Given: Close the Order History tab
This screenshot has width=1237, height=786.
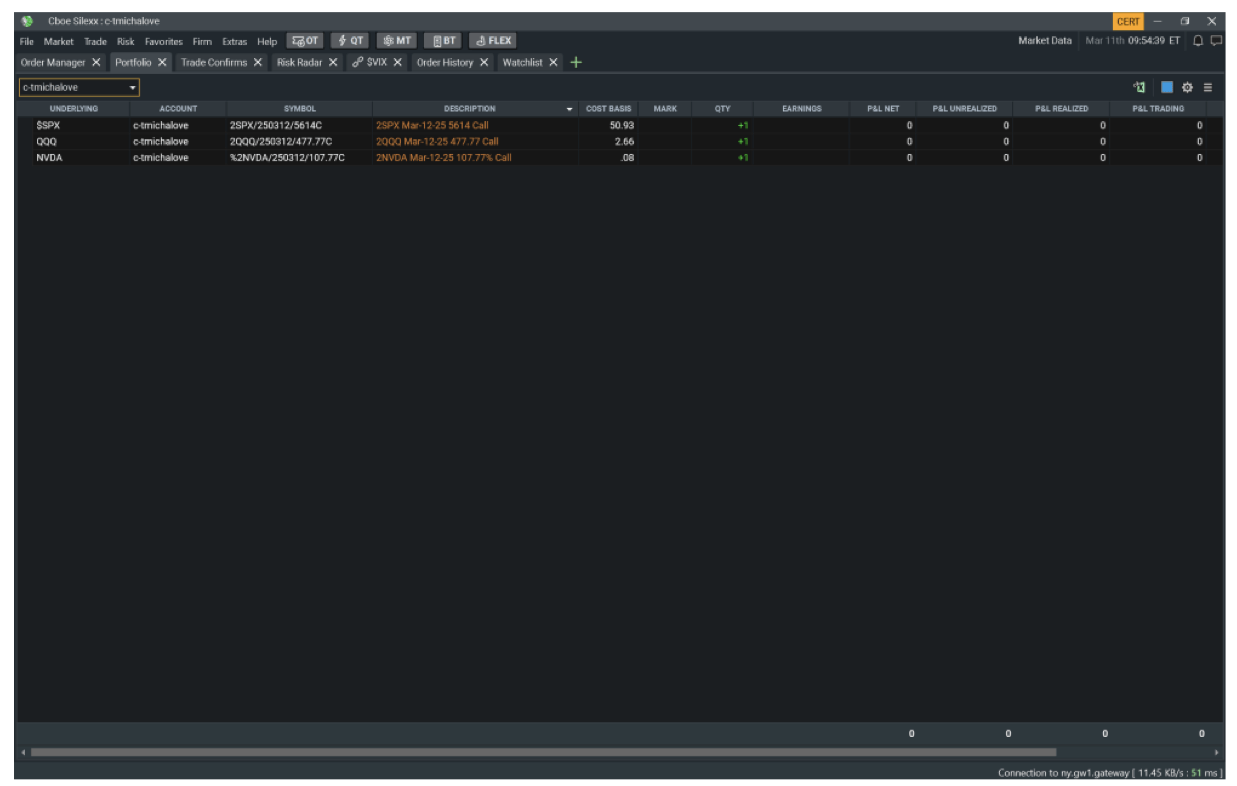Looking at the screenshot, I should (x=484, y=62).
